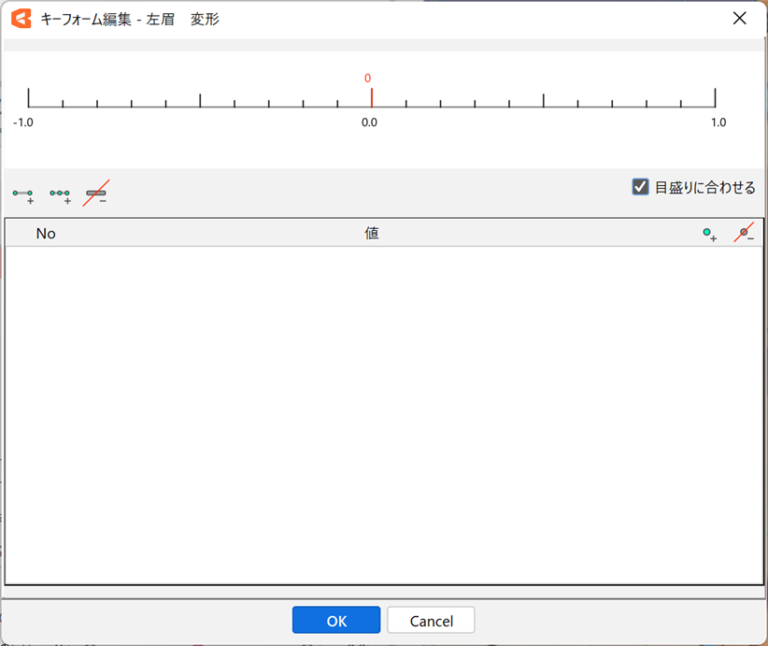This screenshot has height=646, width=768.
Task: Click the add two keys icon
Action: 23,194
